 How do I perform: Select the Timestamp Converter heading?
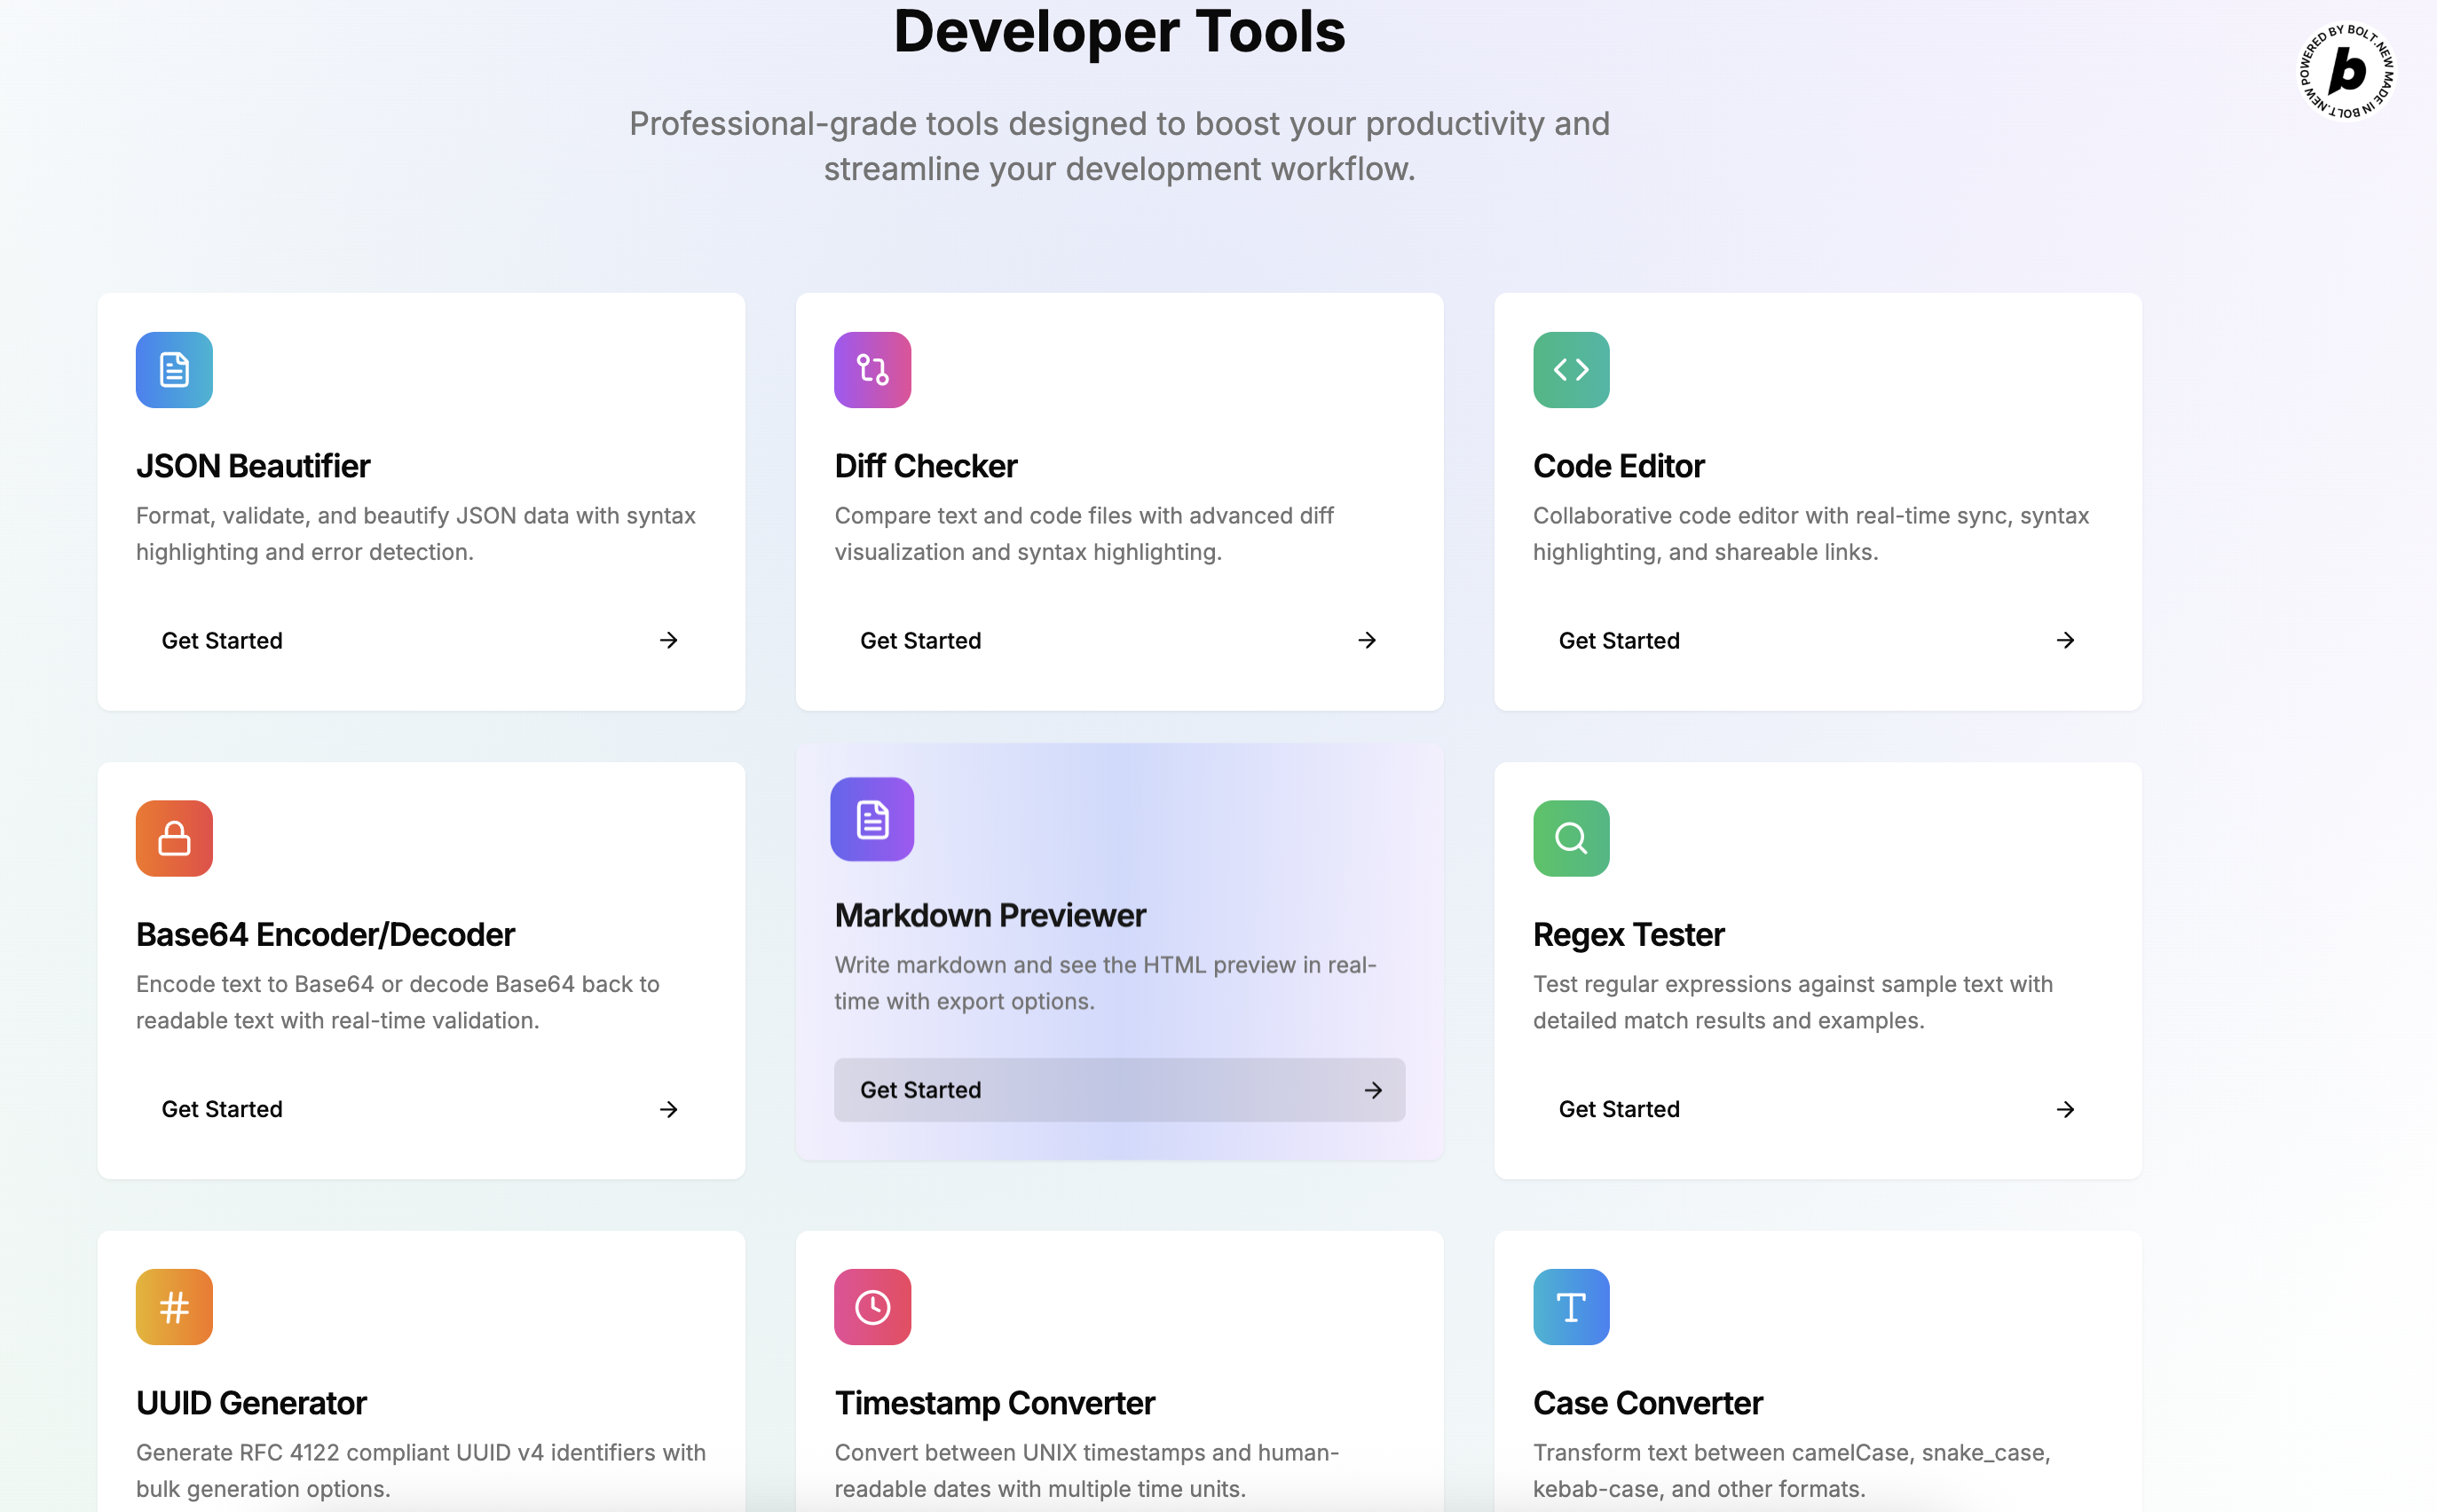tap(994, 1403)
